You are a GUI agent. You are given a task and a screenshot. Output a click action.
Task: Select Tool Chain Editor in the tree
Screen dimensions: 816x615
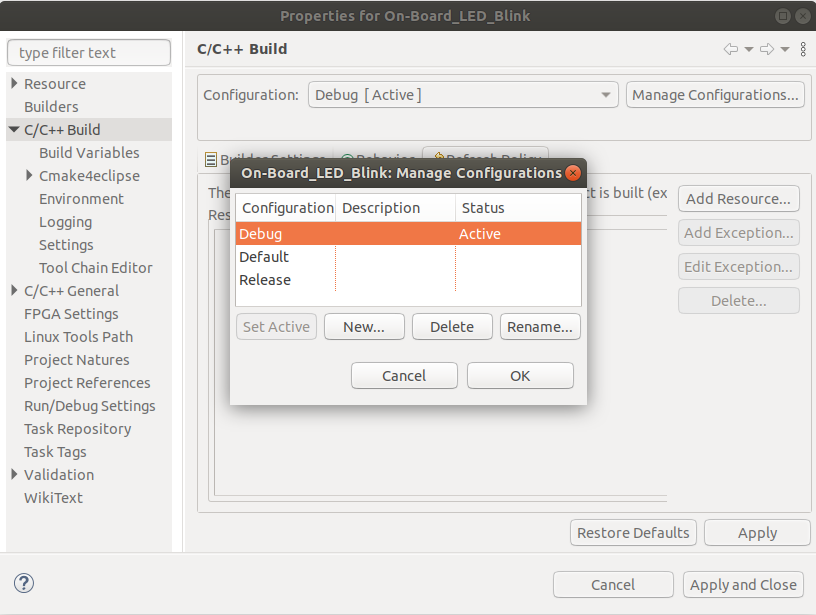pyautogui.click(x=96, y=268)
